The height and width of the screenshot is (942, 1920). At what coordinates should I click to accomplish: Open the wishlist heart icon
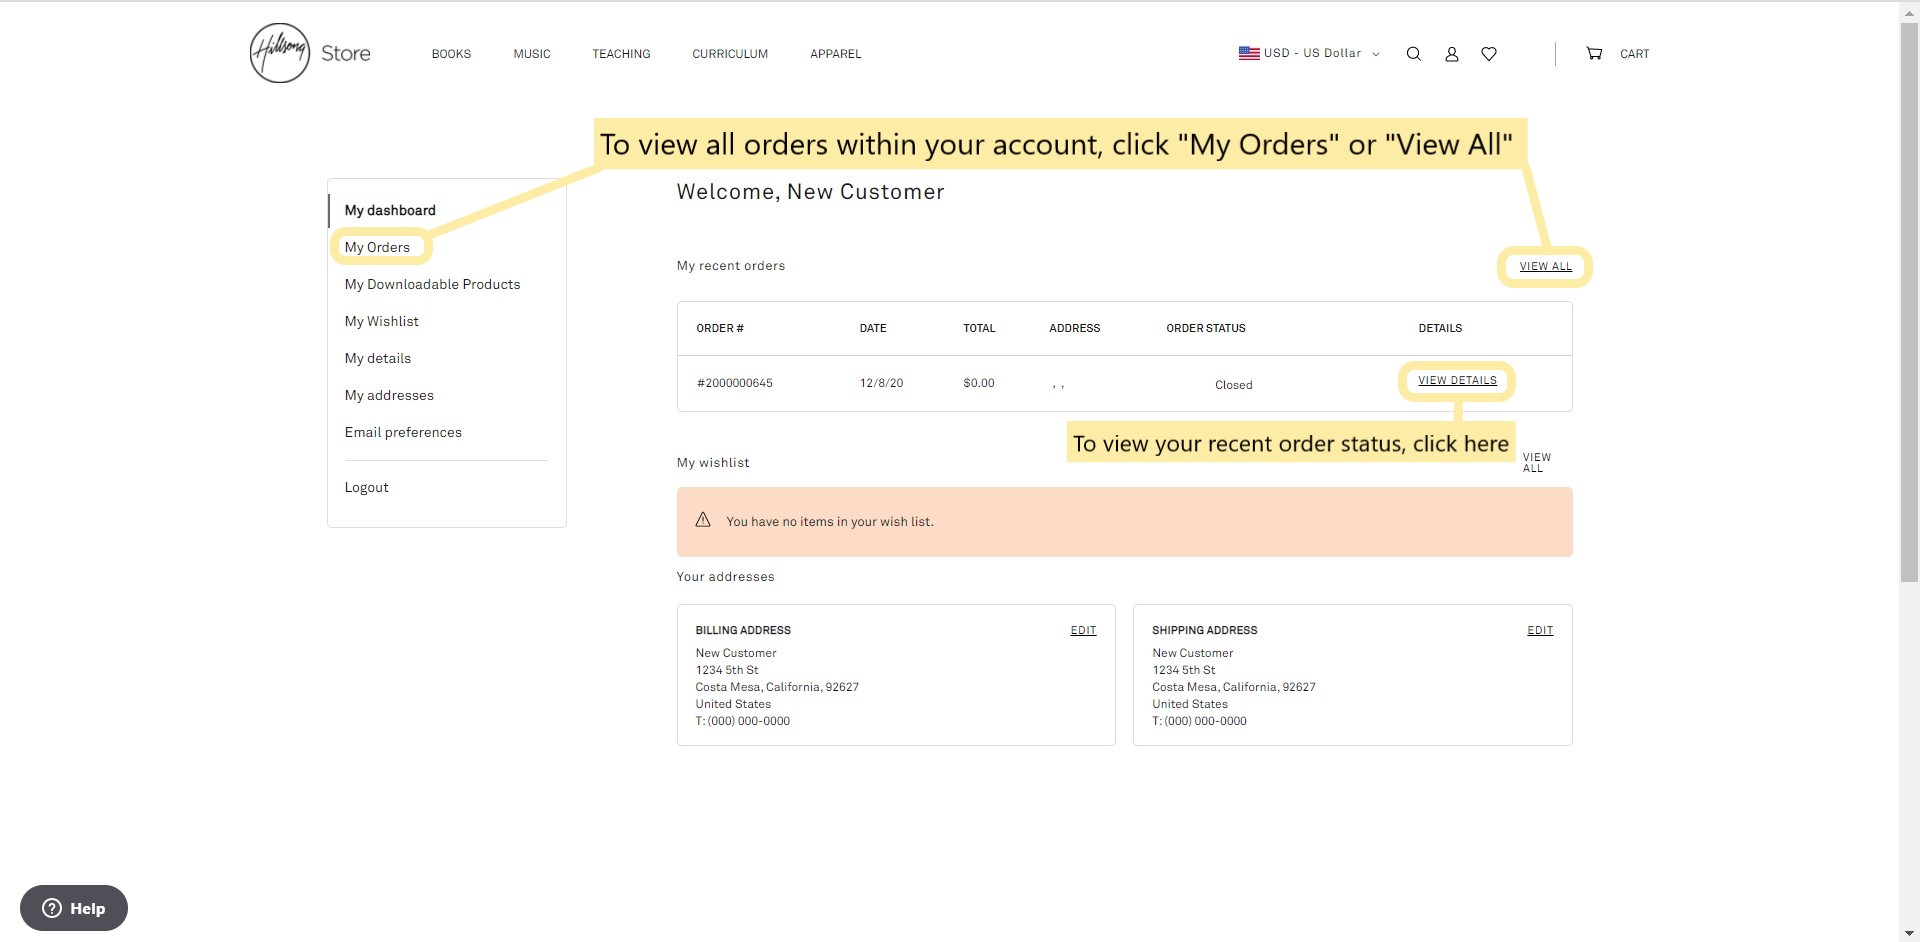pos(1489,54)
